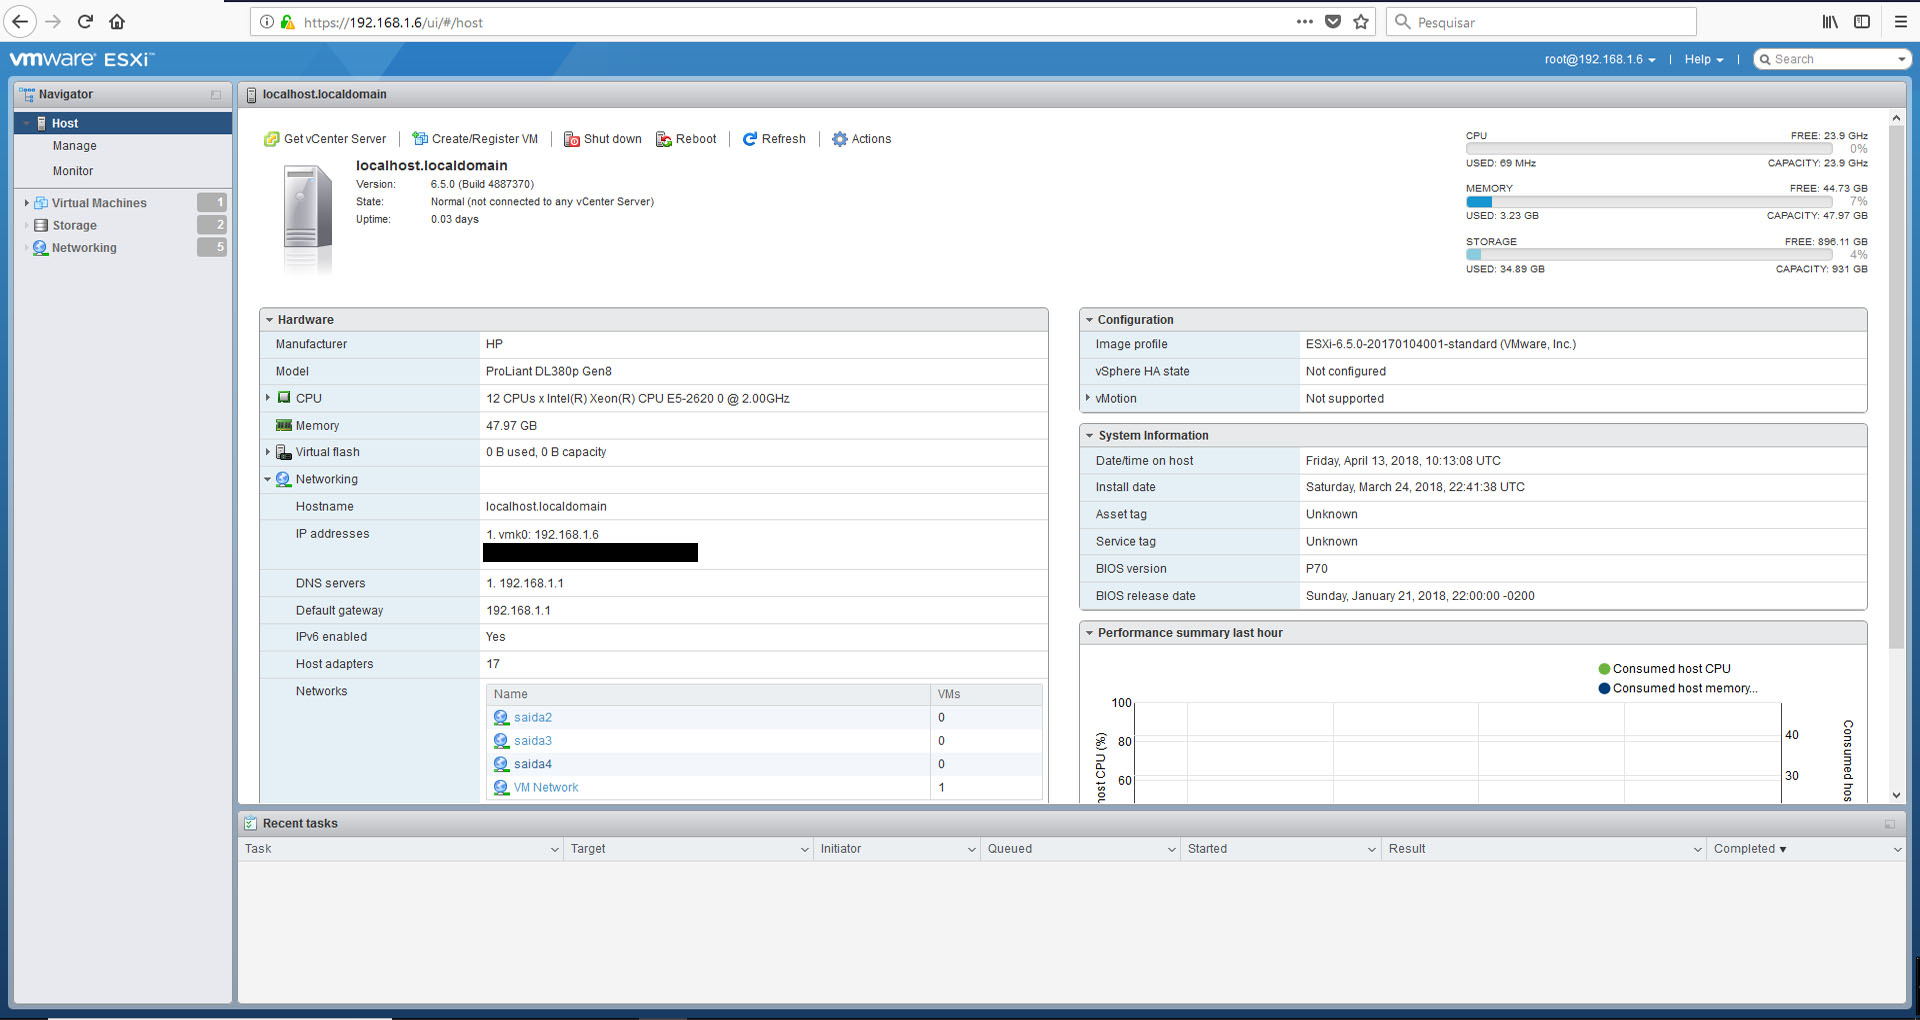Collapse Performance summary last hour panel

(1089, 633)
